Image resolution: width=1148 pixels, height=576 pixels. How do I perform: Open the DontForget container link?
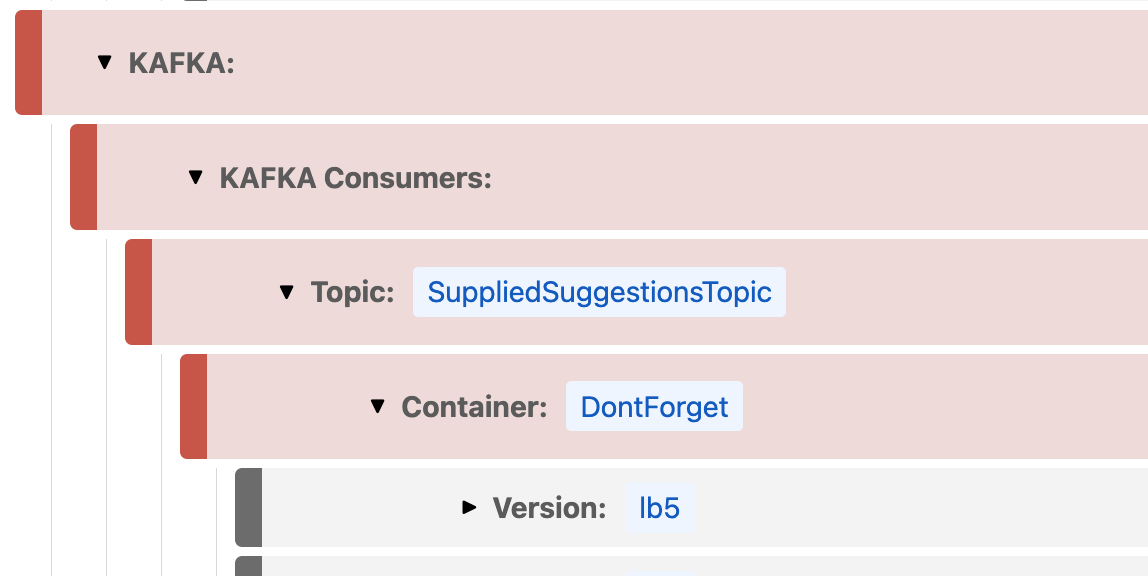click(x=654, y=406)
